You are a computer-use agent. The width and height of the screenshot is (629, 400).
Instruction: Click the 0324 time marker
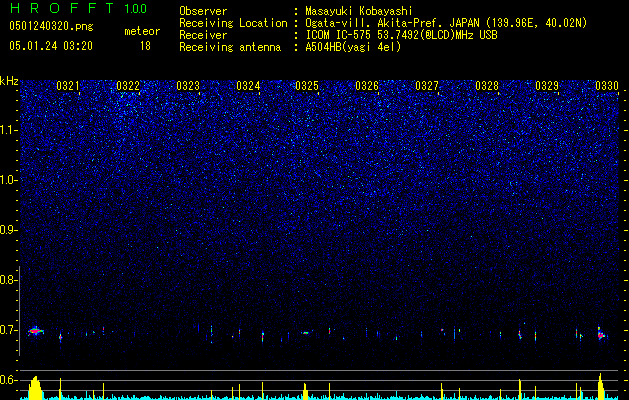(x=248, y=86)
